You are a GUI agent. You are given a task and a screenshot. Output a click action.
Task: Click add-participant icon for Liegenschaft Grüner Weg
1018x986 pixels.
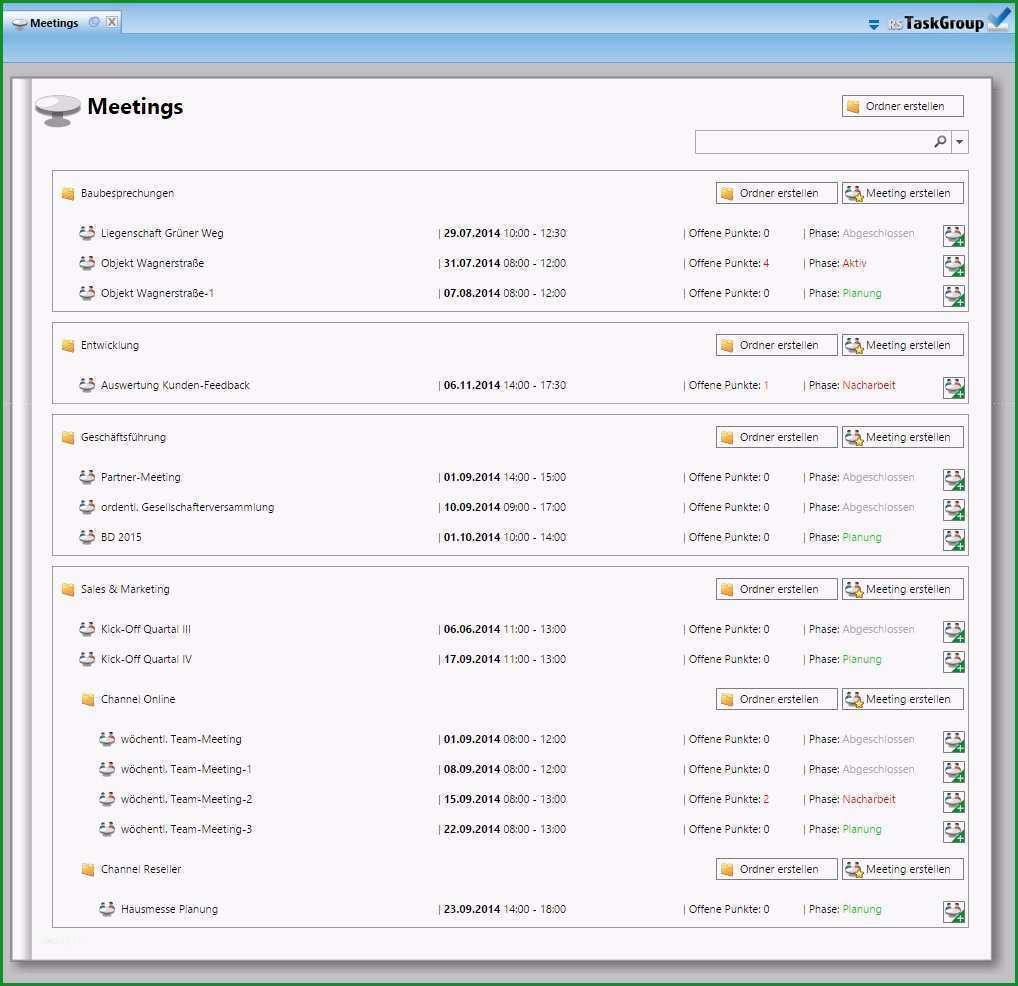coord(954,236)
